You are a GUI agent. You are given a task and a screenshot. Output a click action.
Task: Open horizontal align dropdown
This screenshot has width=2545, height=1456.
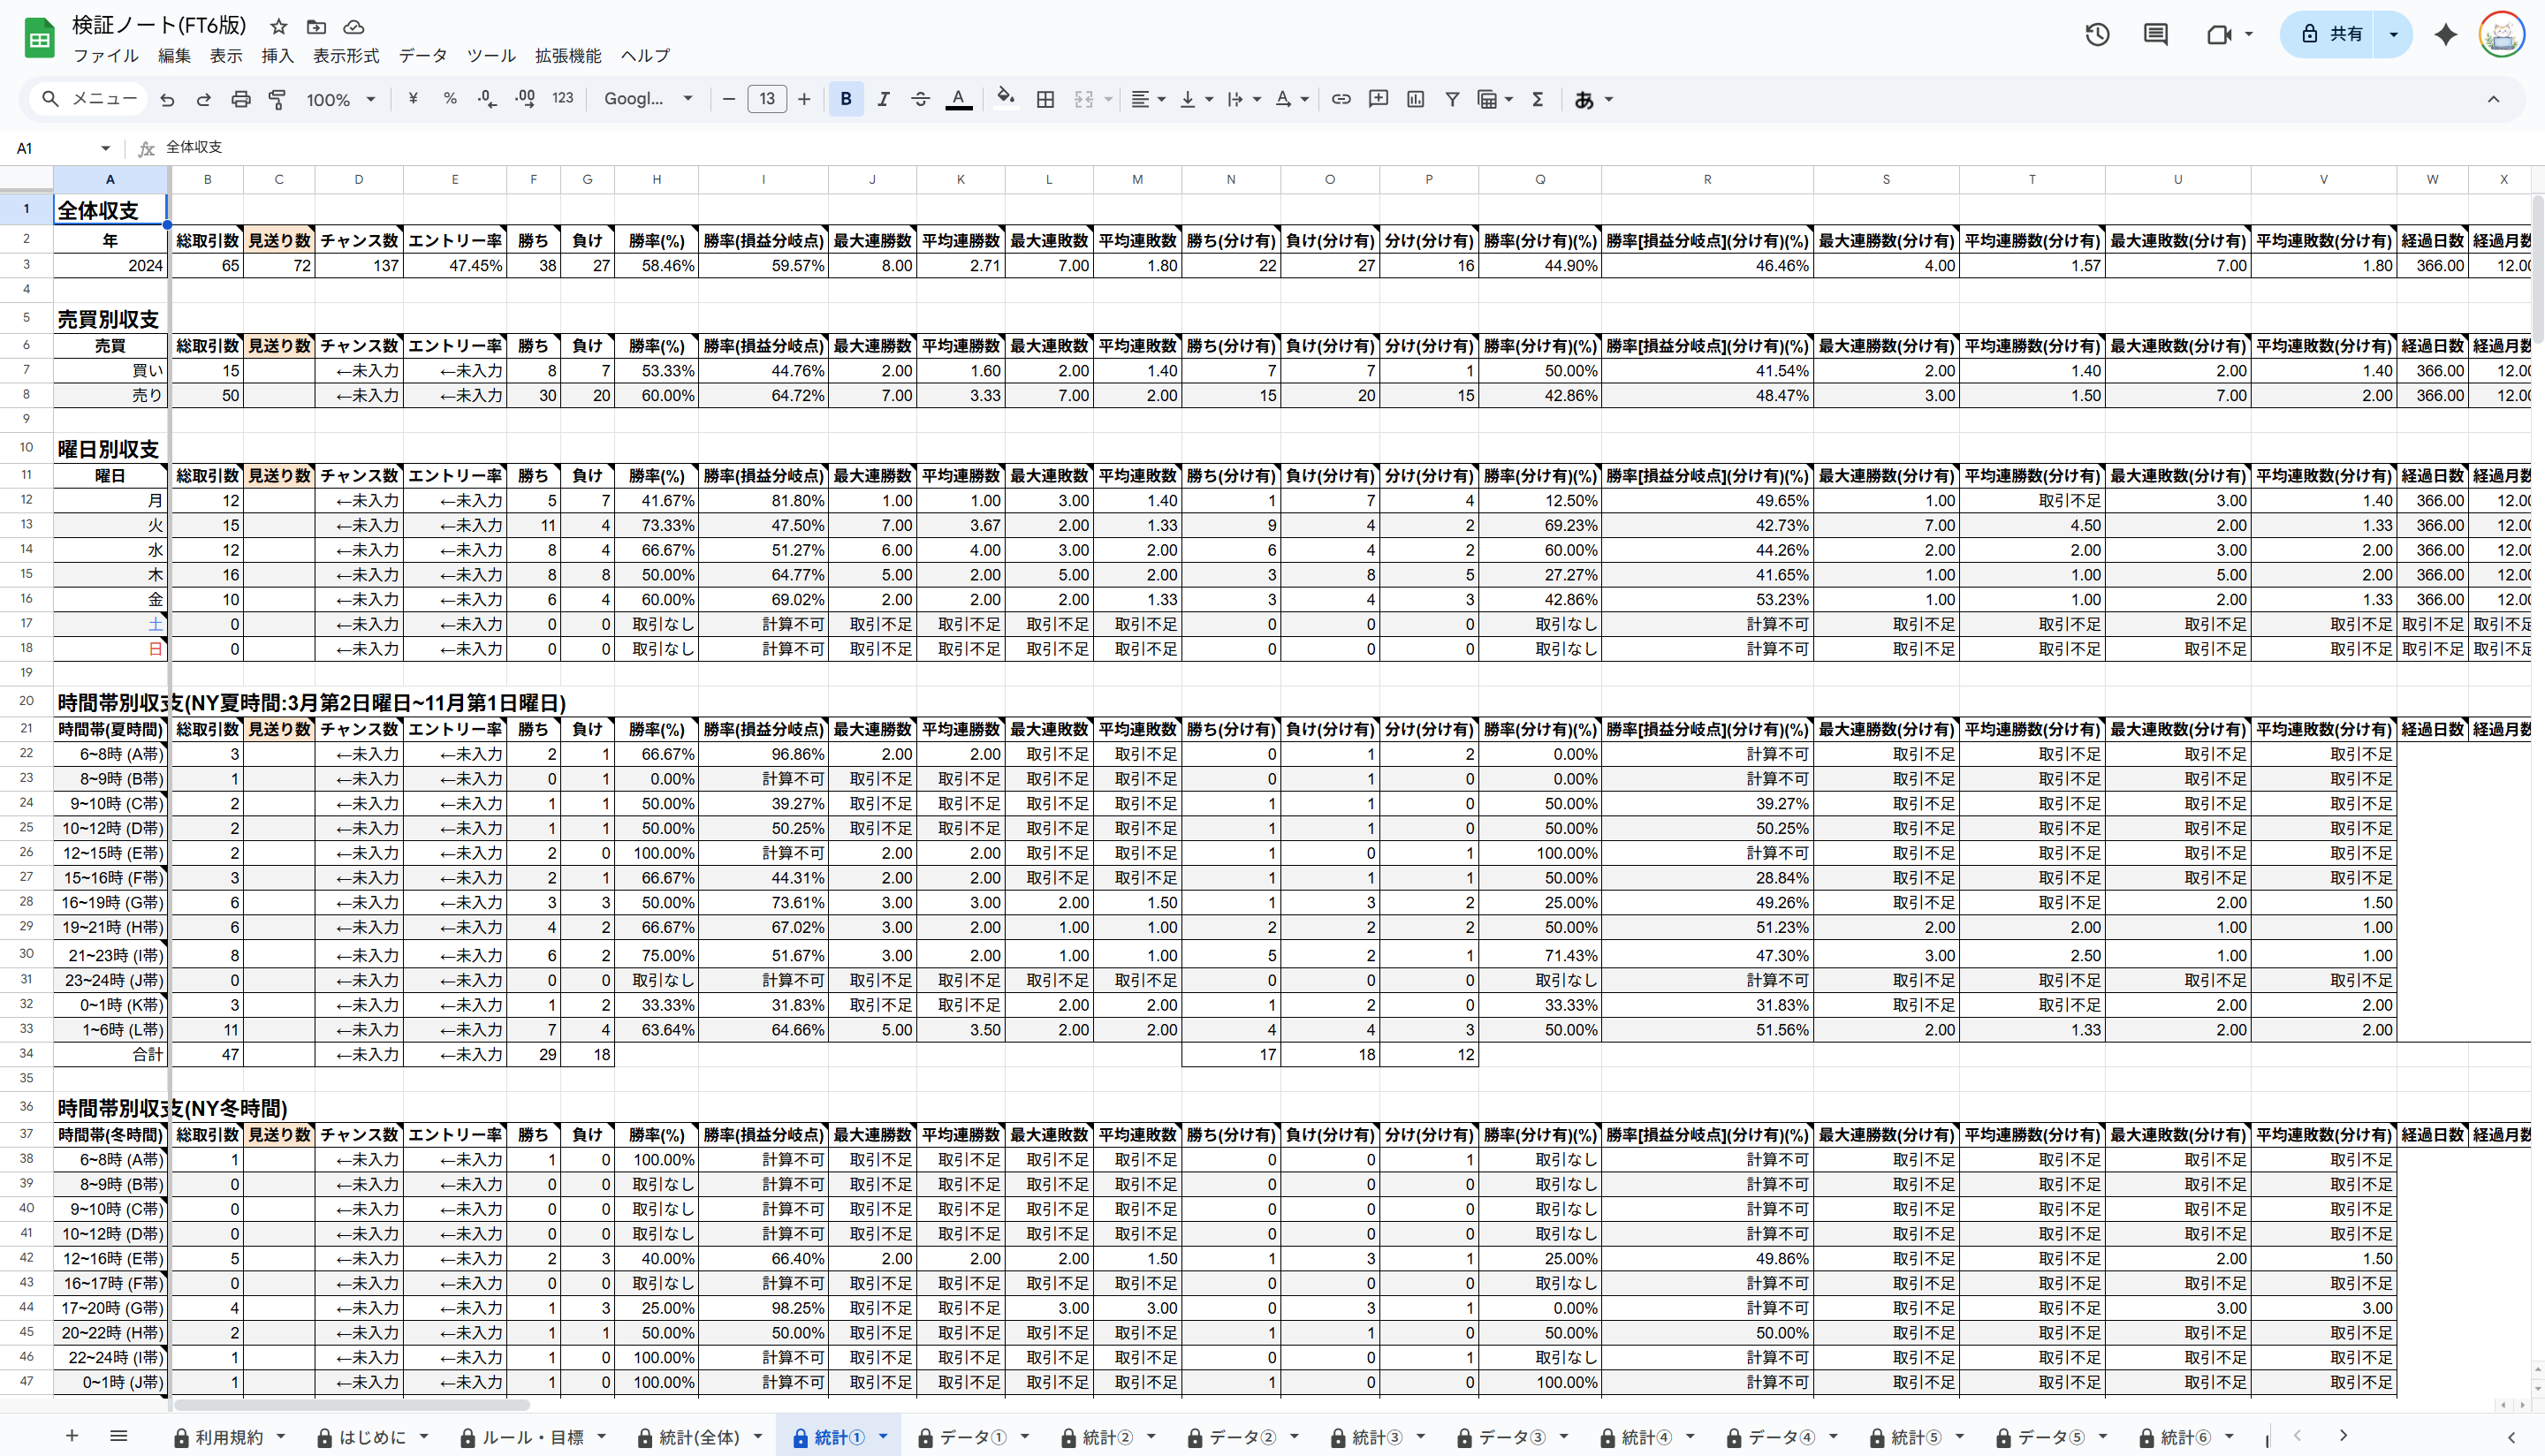click(1147, 99)
